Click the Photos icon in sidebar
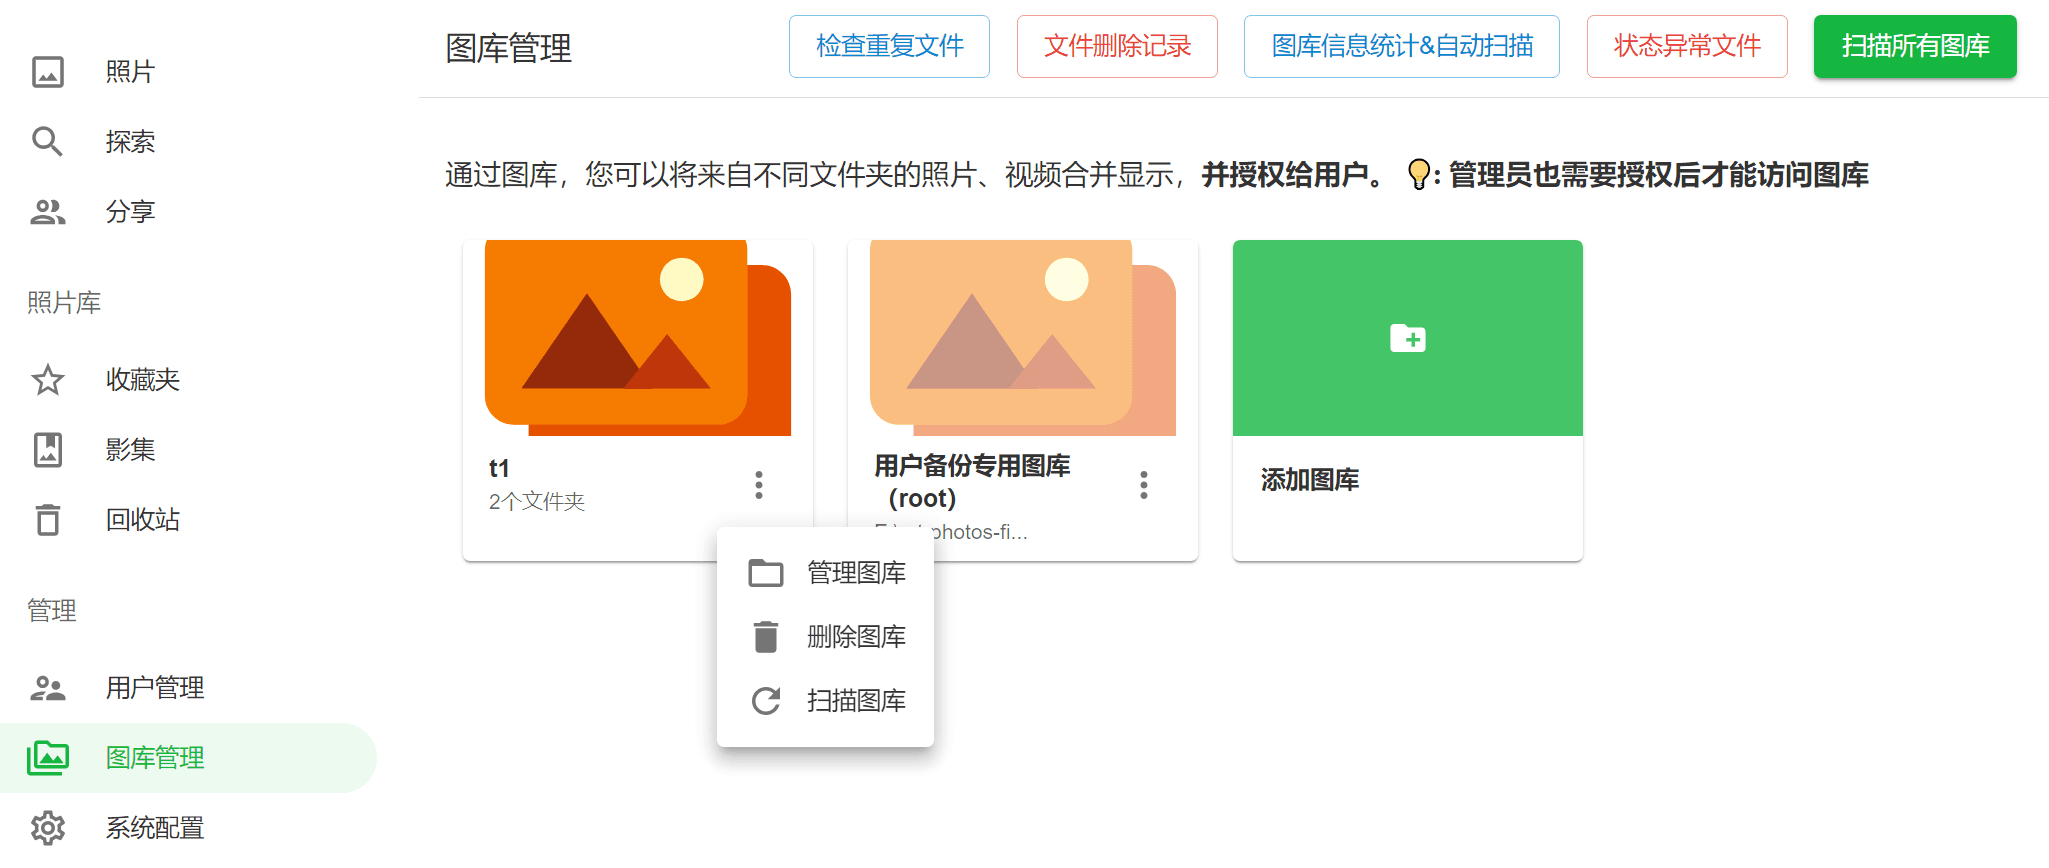Viewport: 2049px width, 868px height. coord(48,72)
